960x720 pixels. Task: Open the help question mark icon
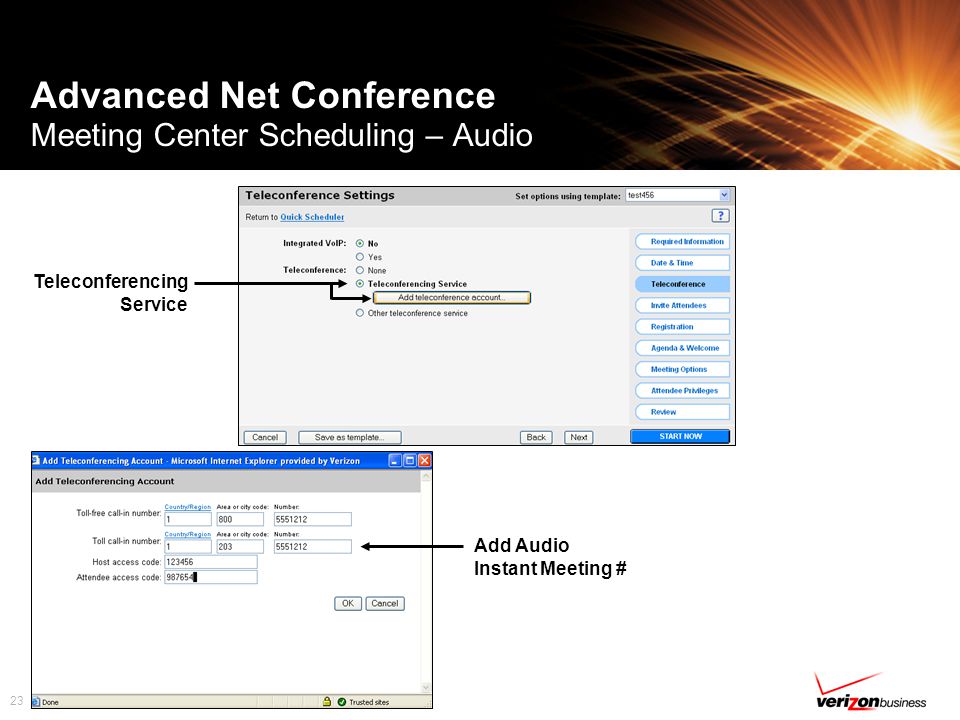coord(720,216)
